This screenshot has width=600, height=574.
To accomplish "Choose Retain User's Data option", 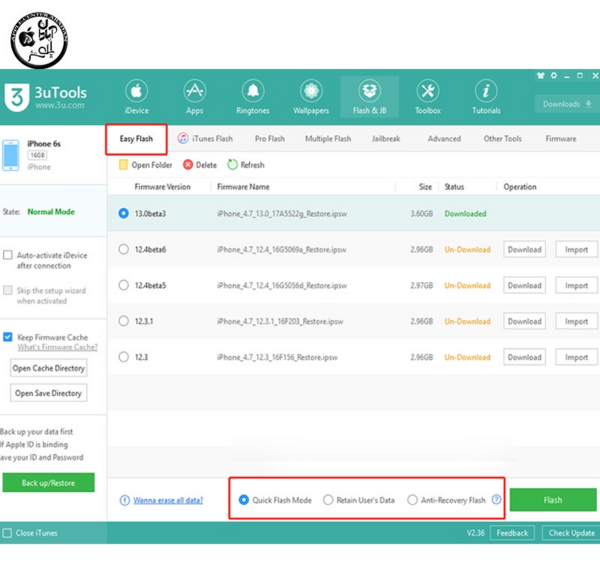I will point(328,500).
